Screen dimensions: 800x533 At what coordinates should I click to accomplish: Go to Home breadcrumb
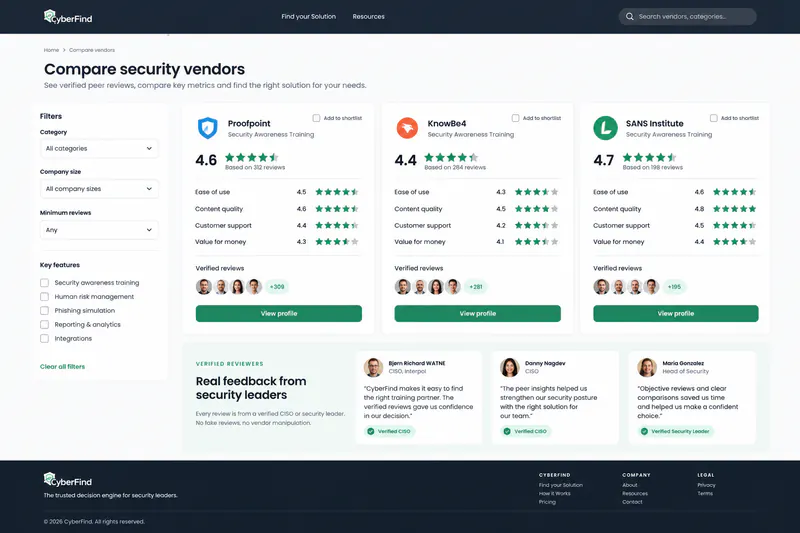[x=51, y=50]
